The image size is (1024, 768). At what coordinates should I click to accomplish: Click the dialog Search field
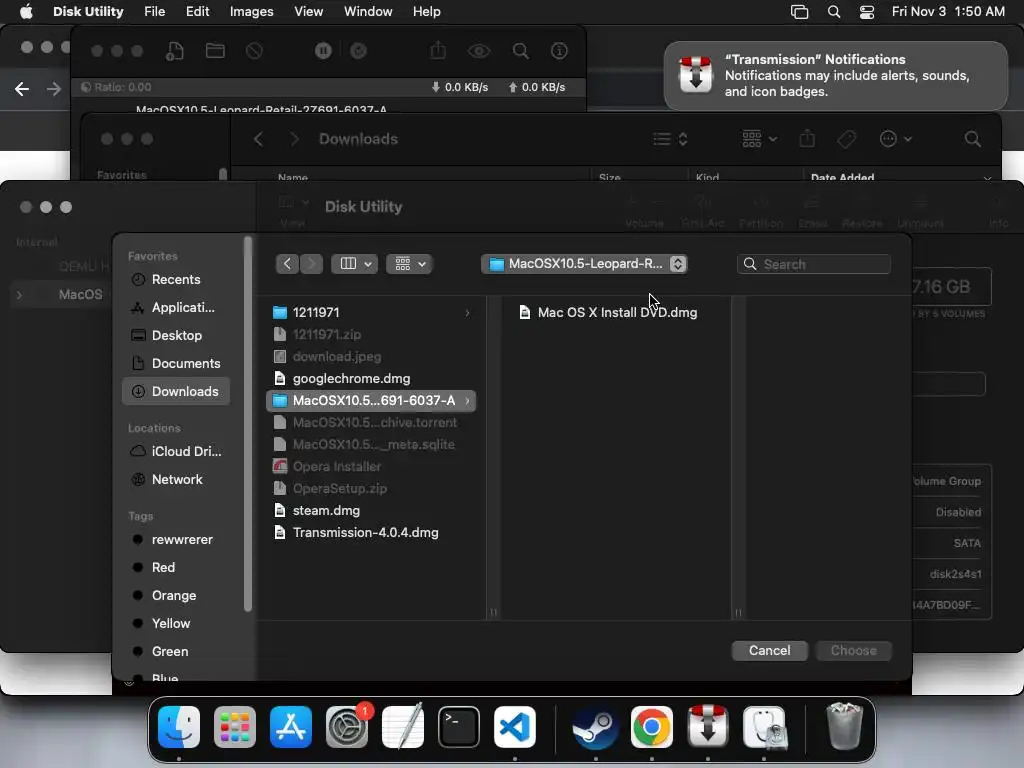(814, 264)
